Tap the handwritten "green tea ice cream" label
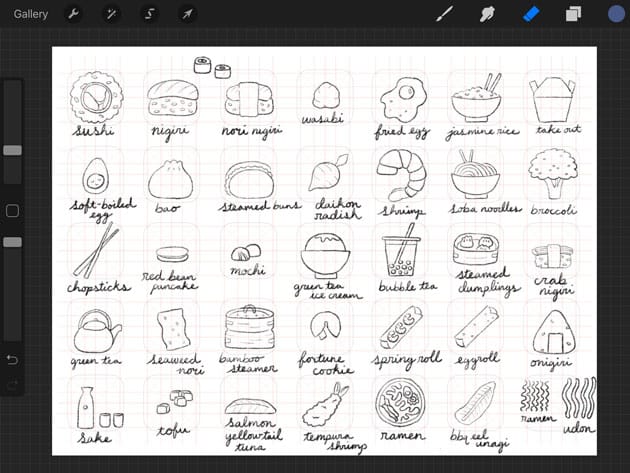The image size is (630, 473). [328, 290]
